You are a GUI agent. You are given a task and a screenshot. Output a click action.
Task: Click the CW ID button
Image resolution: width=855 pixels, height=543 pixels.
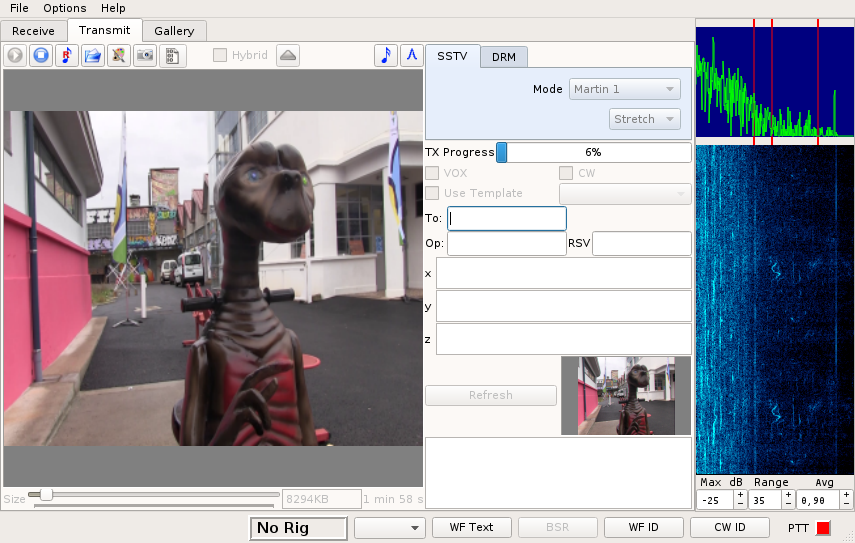pyautogui.click(x=730, y=527)
